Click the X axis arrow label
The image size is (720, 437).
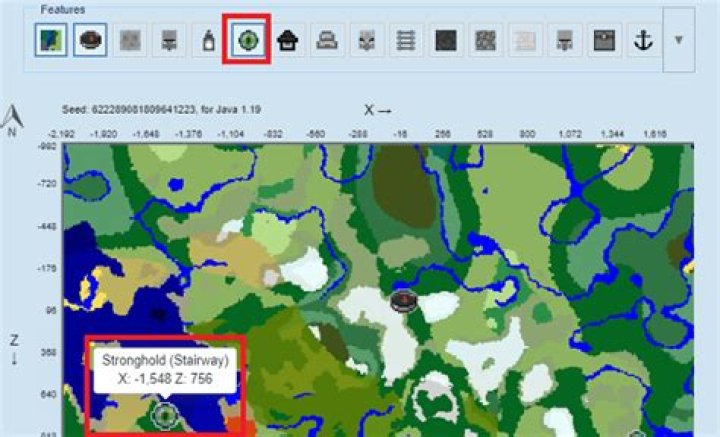pyautogui.click(x=377, y=110)
